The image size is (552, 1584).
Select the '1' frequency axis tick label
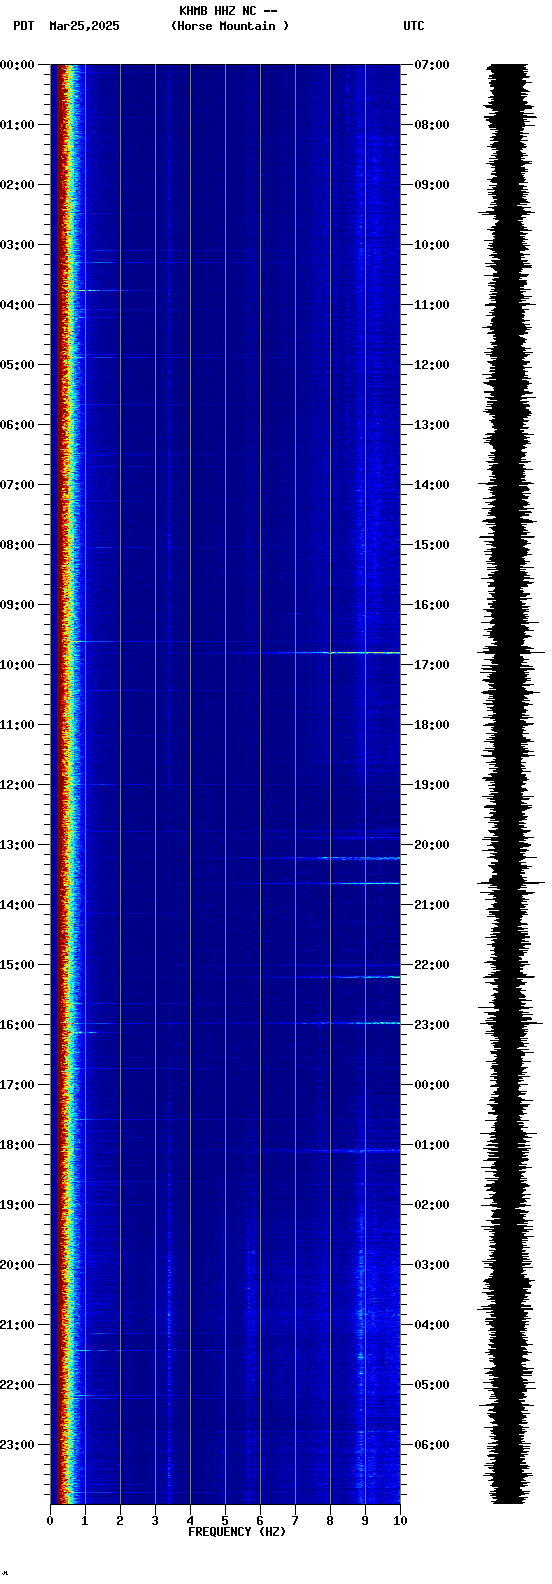[85, 1521]
